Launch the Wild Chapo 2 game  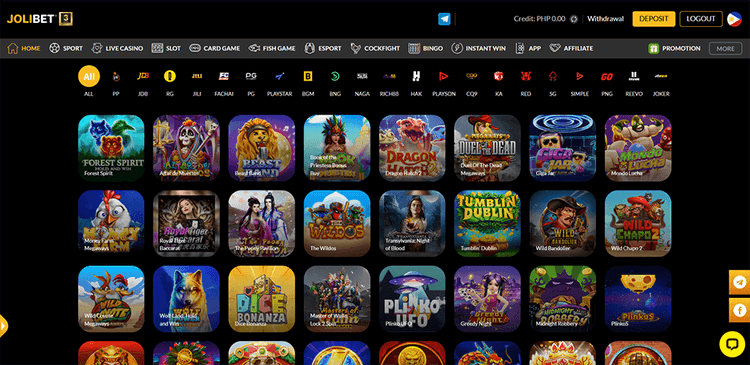tap(638, 223)
